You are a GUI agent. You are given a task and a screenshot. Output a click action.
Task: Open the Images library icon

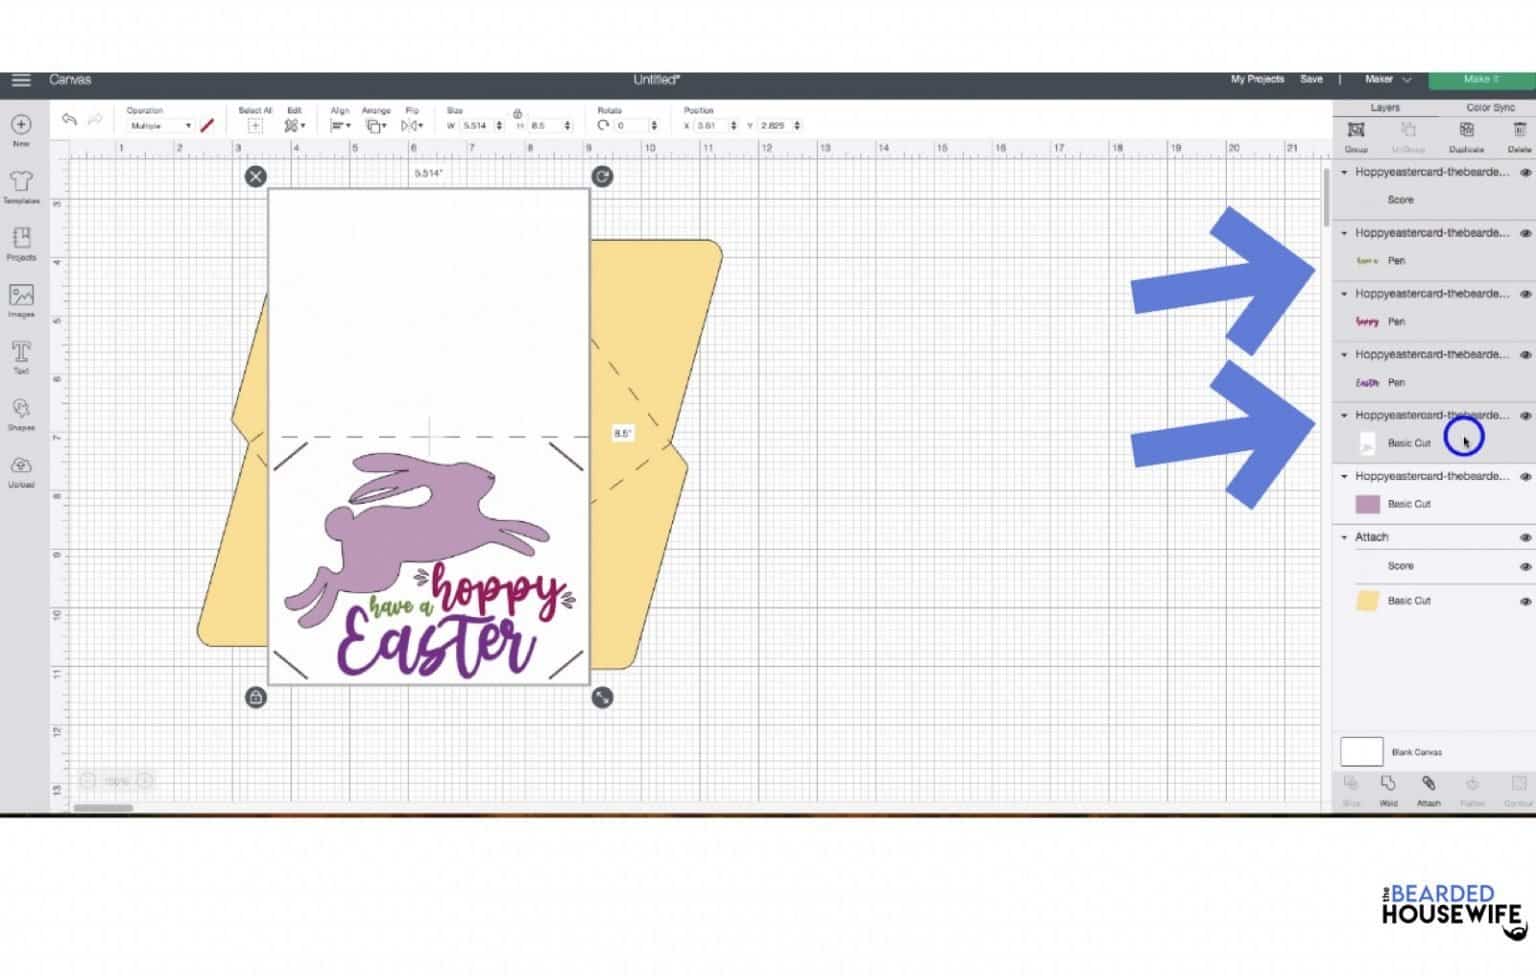21,298
